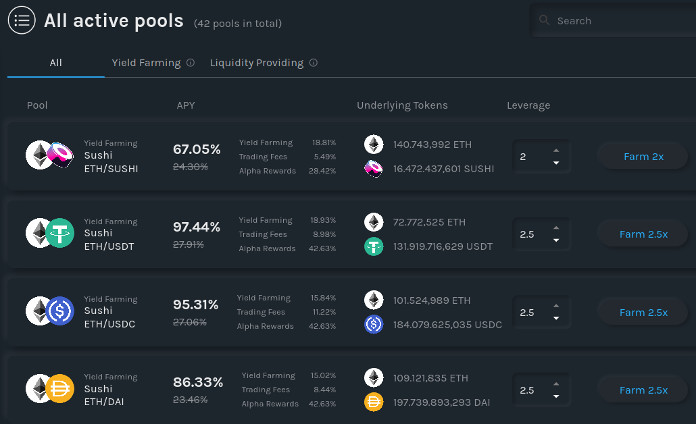Image resolution: width=696 pixels, height=424 pixels.
Task: Select the All tab
Action: [x=55, y=63]
